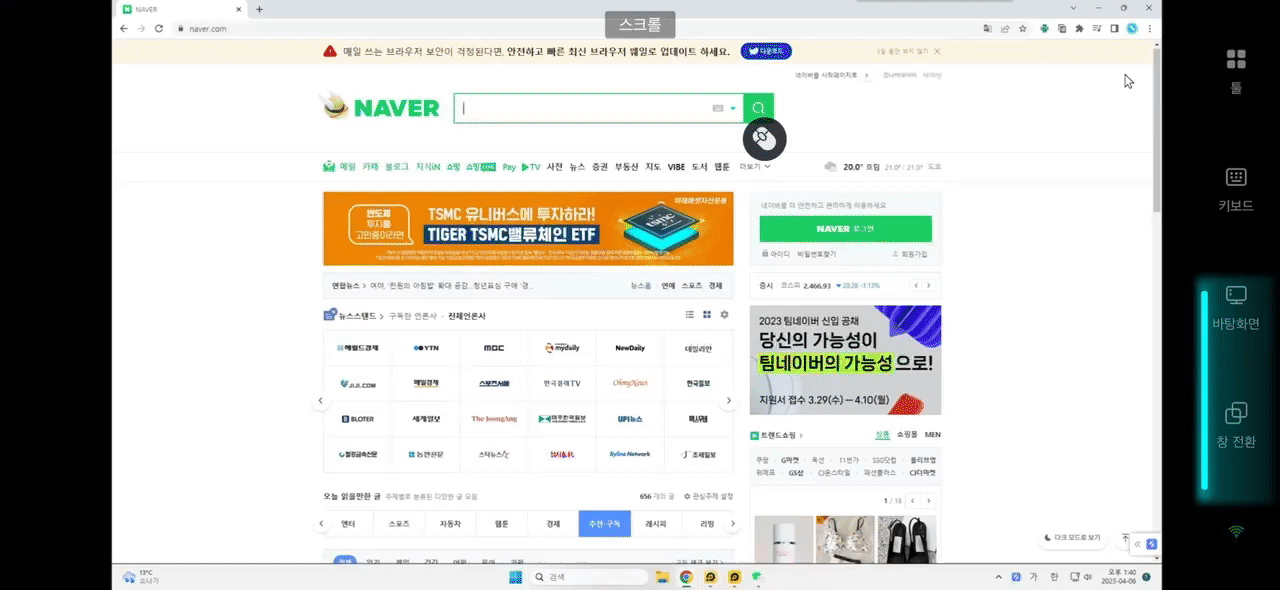The image size is (1280, 590).
Task: Select the 레시피 topic tab
Action: click(x=656, y=523)
